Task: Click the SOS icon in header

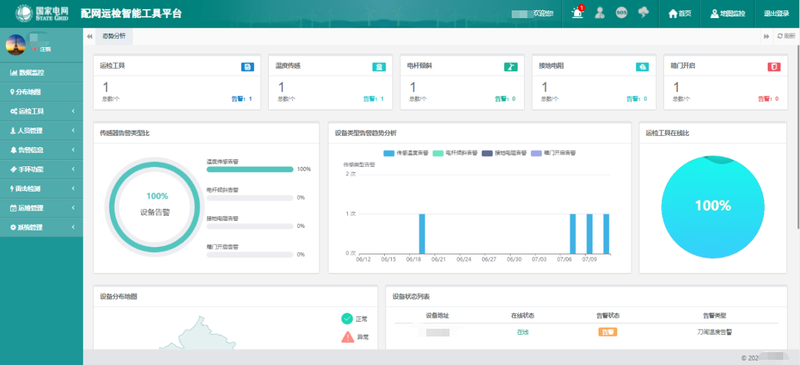Action: click(621, 13)
